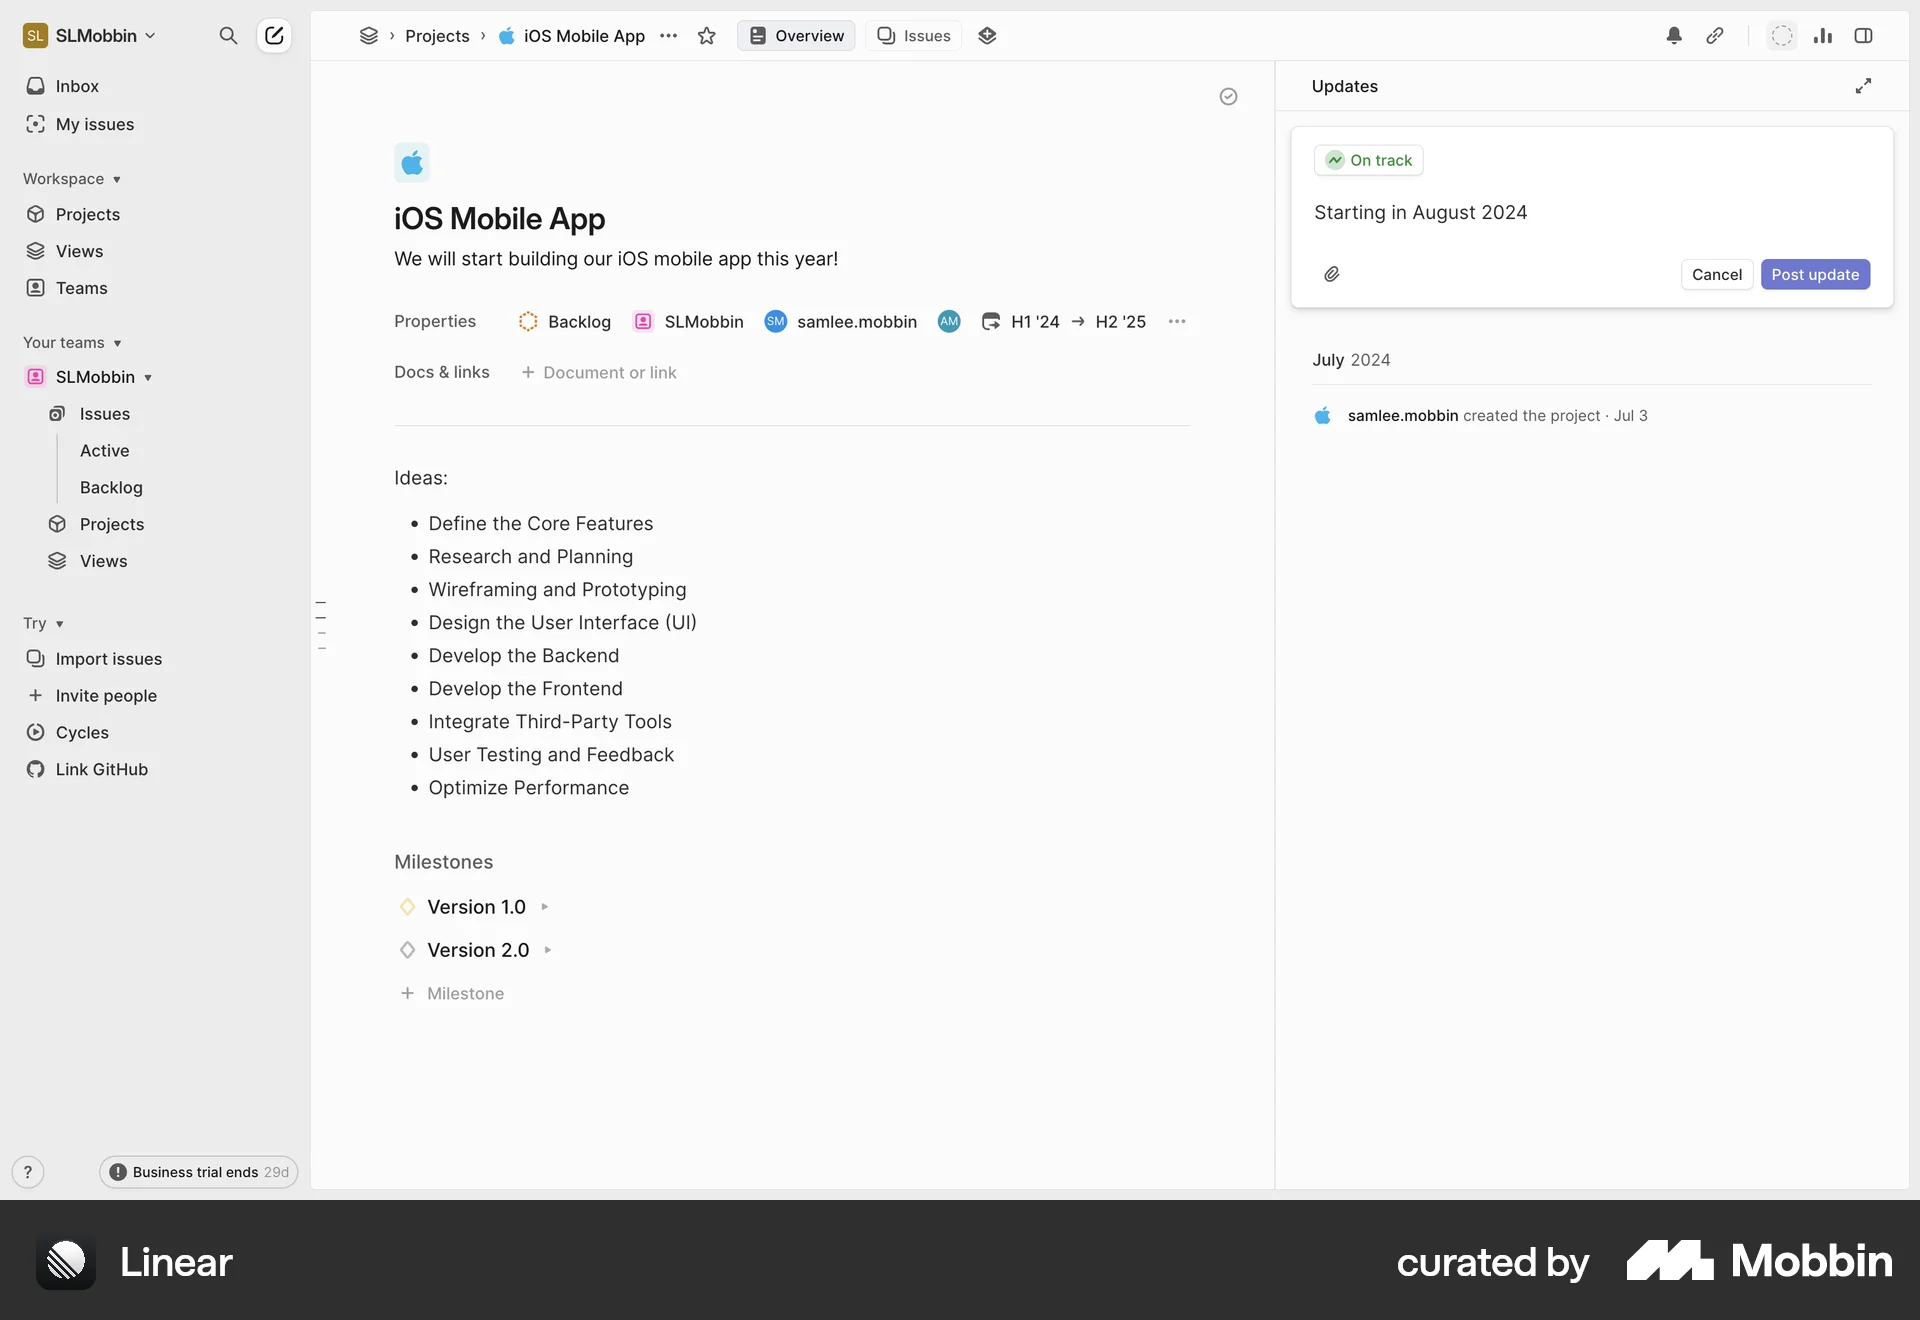Image resolution: width=1920 pixels, height=1320 pixels.
Task: Create a new issue with the compose icon
Action: [273, 35]
